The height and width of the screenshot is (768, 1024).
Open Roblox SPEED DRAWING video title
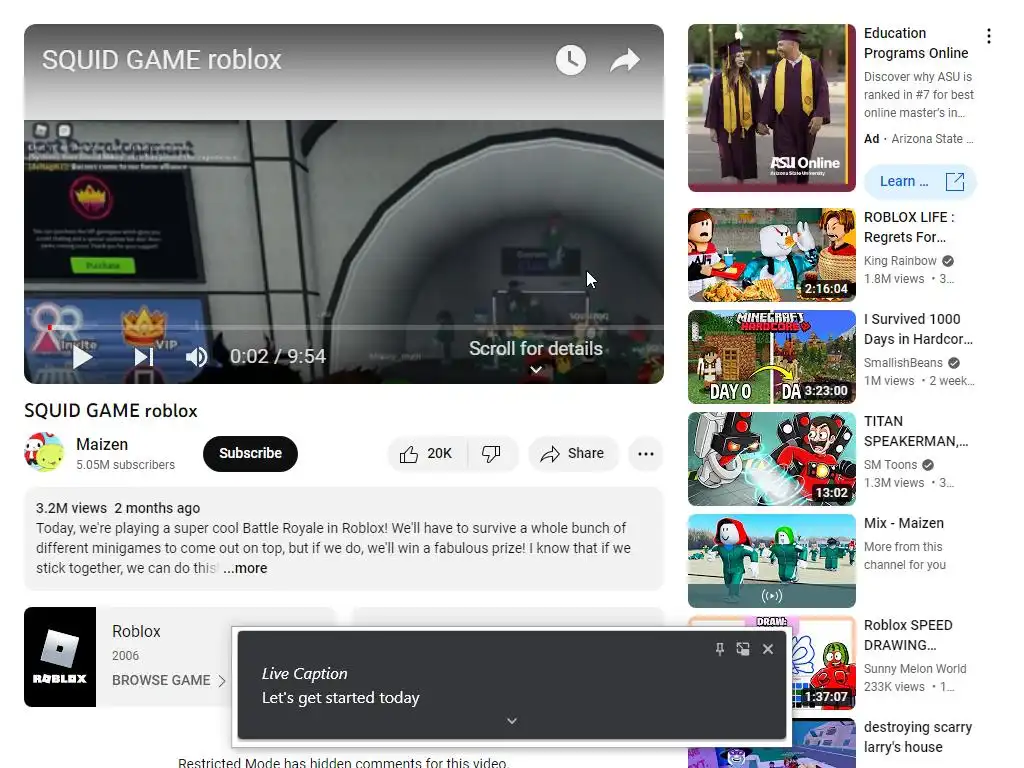click(908, 635)
